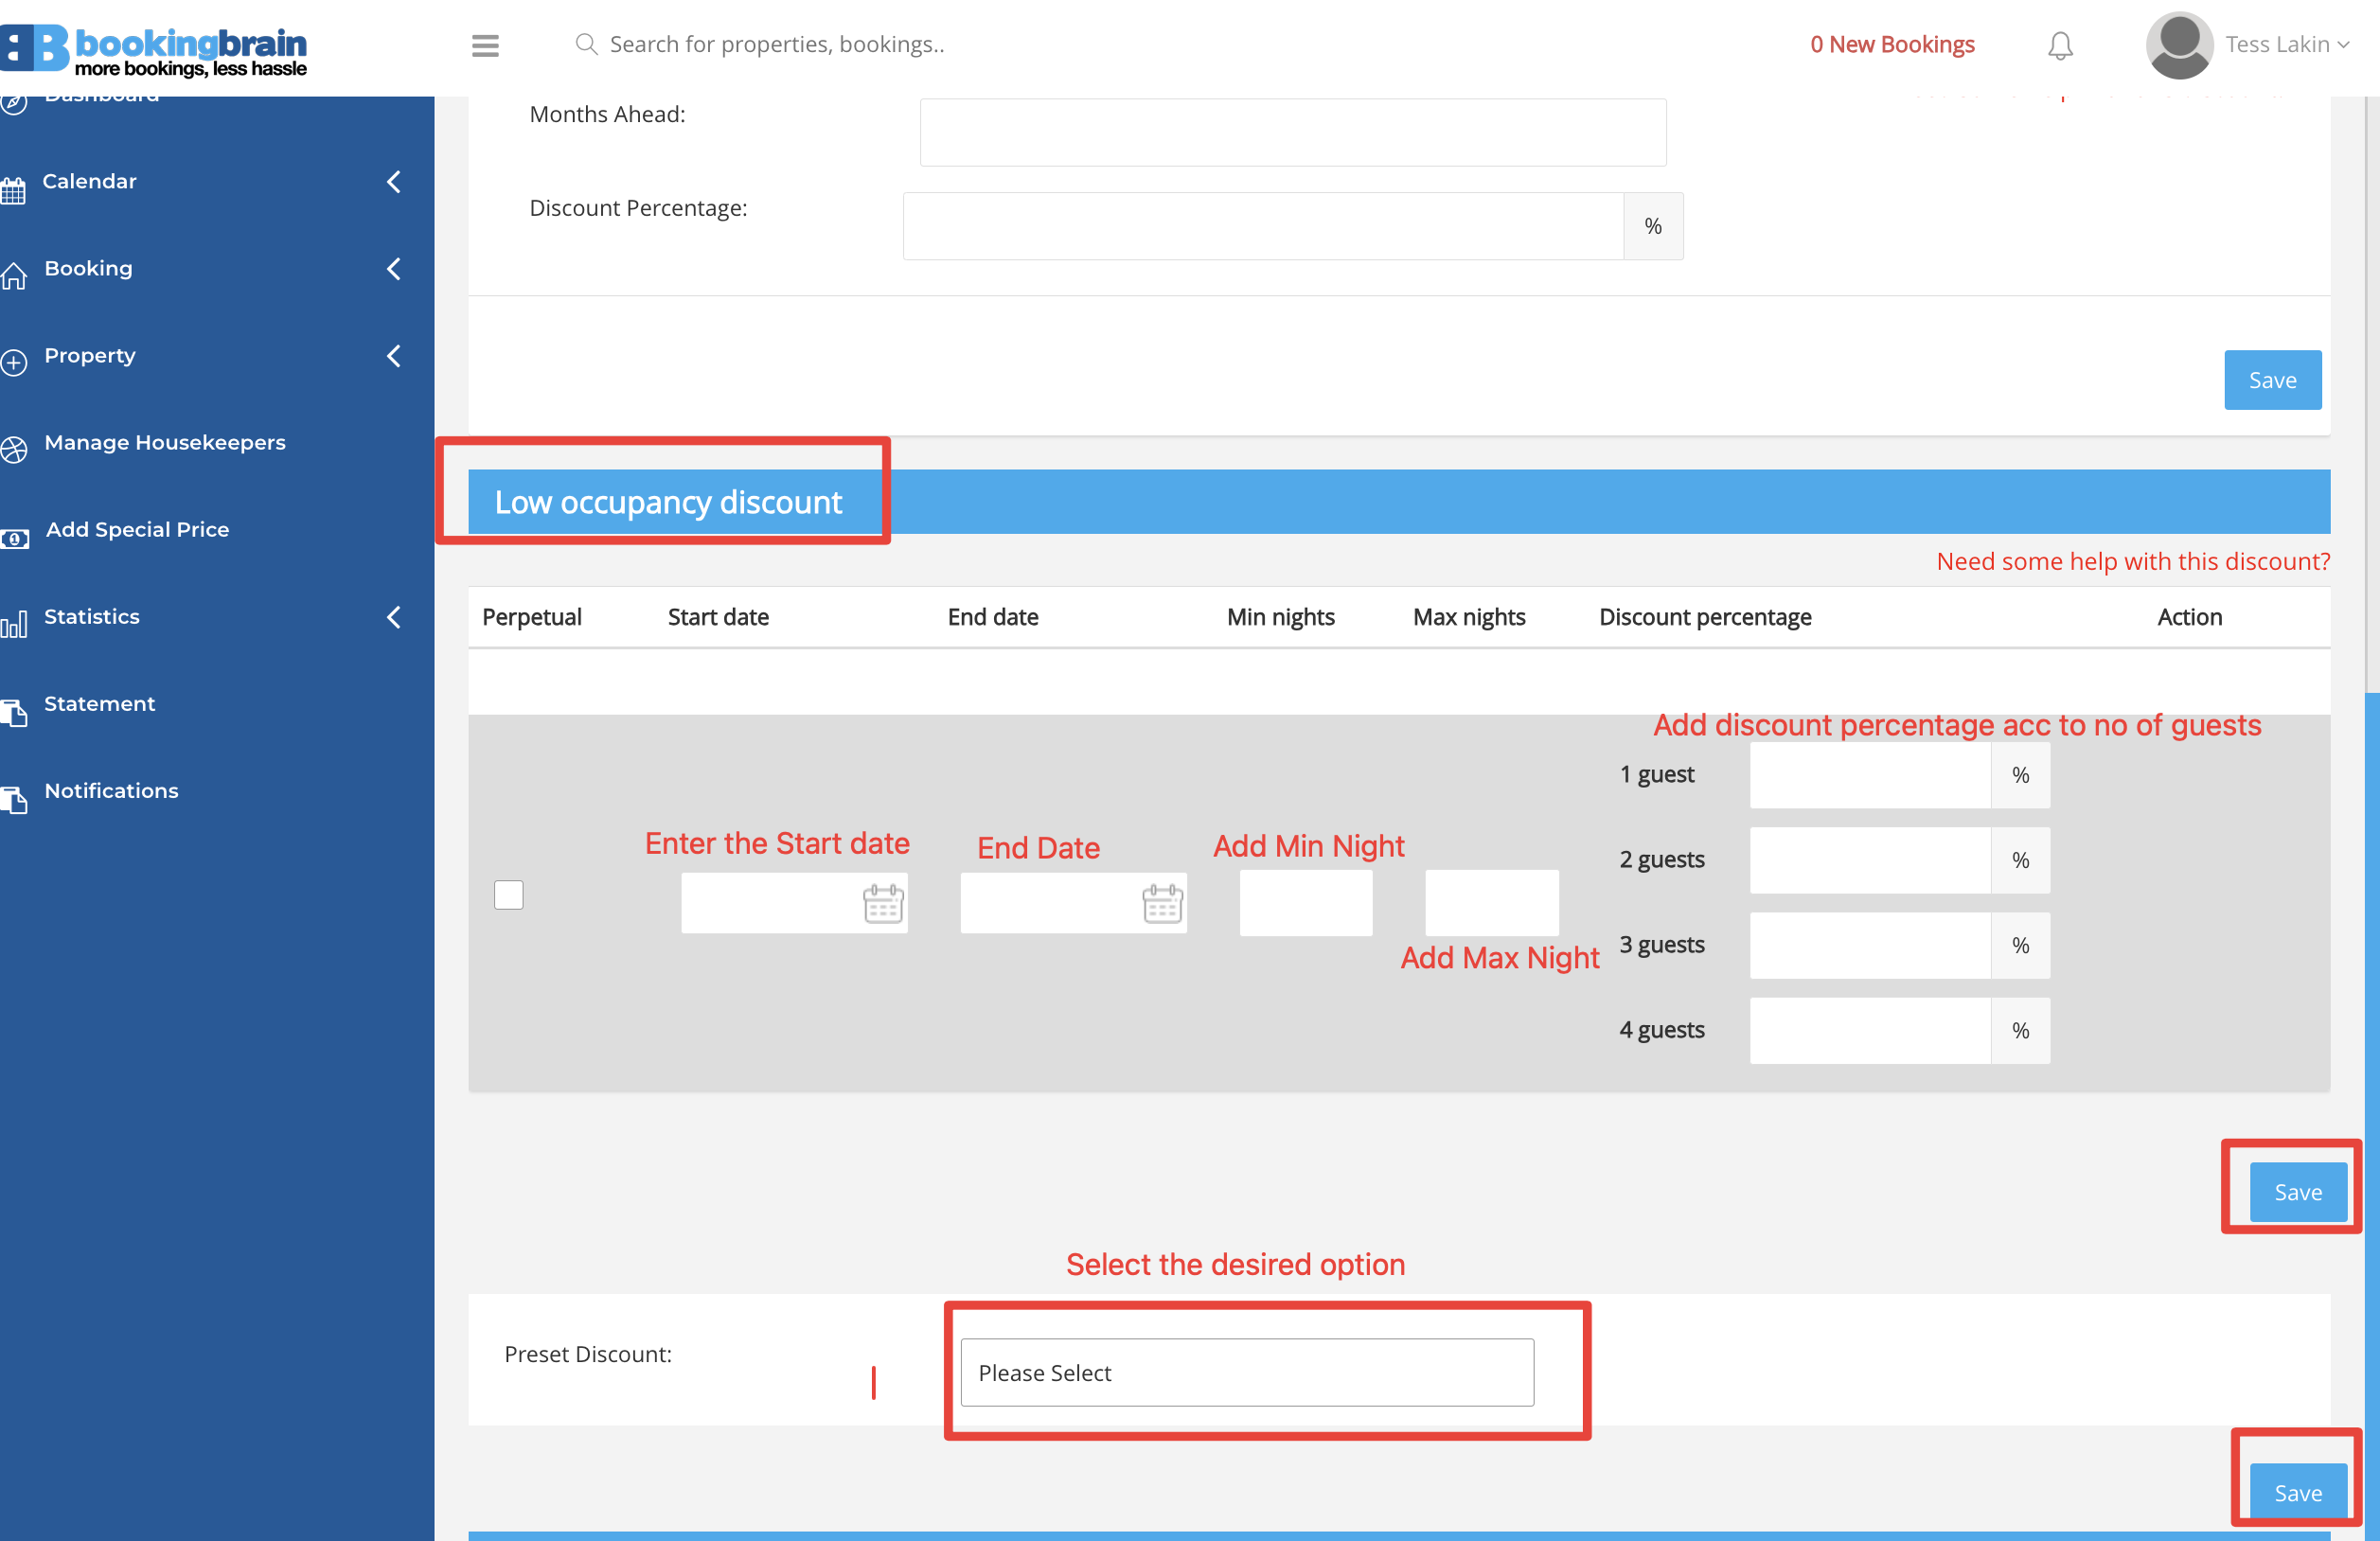Click the 1 guest discount field
The width and height of the screenshot is (2380, 1541).
1869,775
